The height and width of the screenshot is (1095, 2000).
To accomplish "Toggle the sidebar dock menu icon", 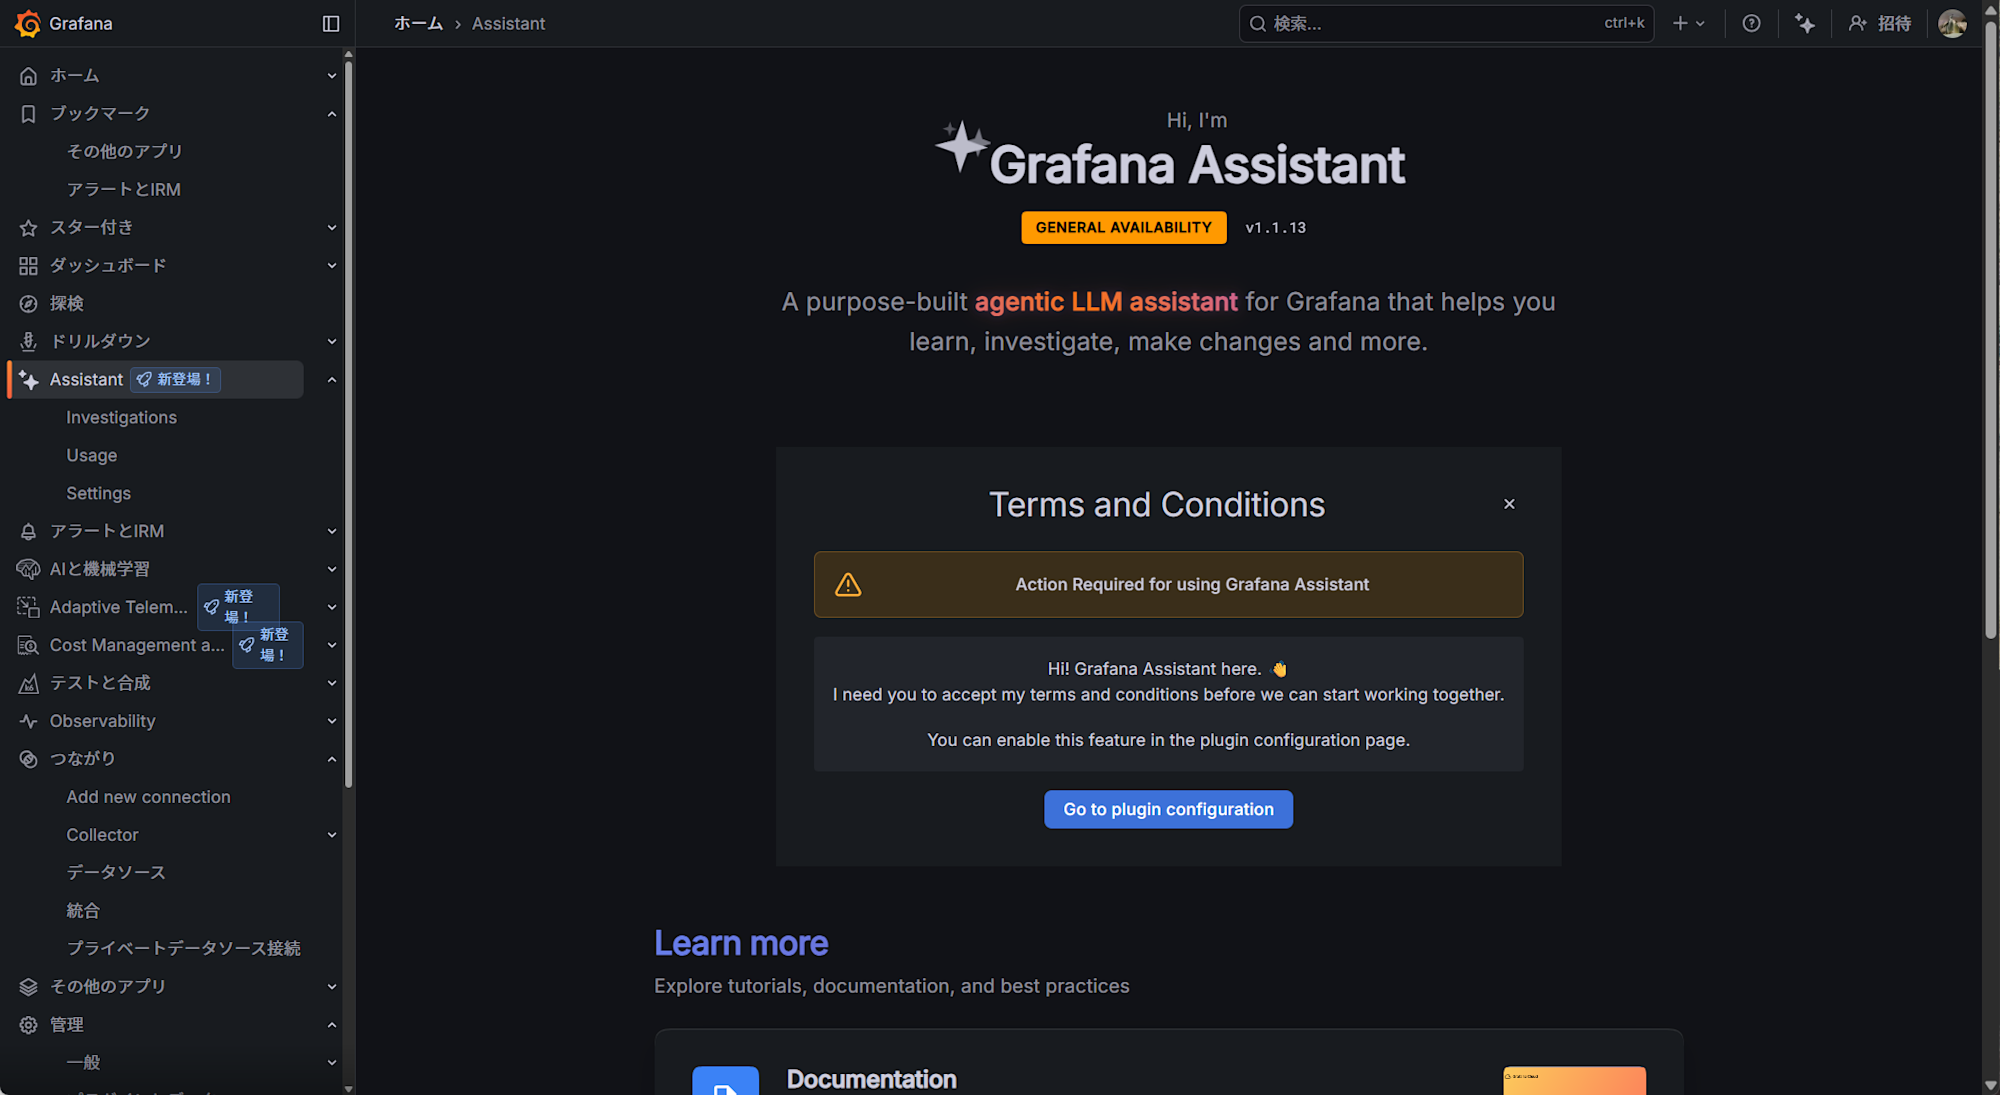I will pyautogui.click(x=331, y=23).
